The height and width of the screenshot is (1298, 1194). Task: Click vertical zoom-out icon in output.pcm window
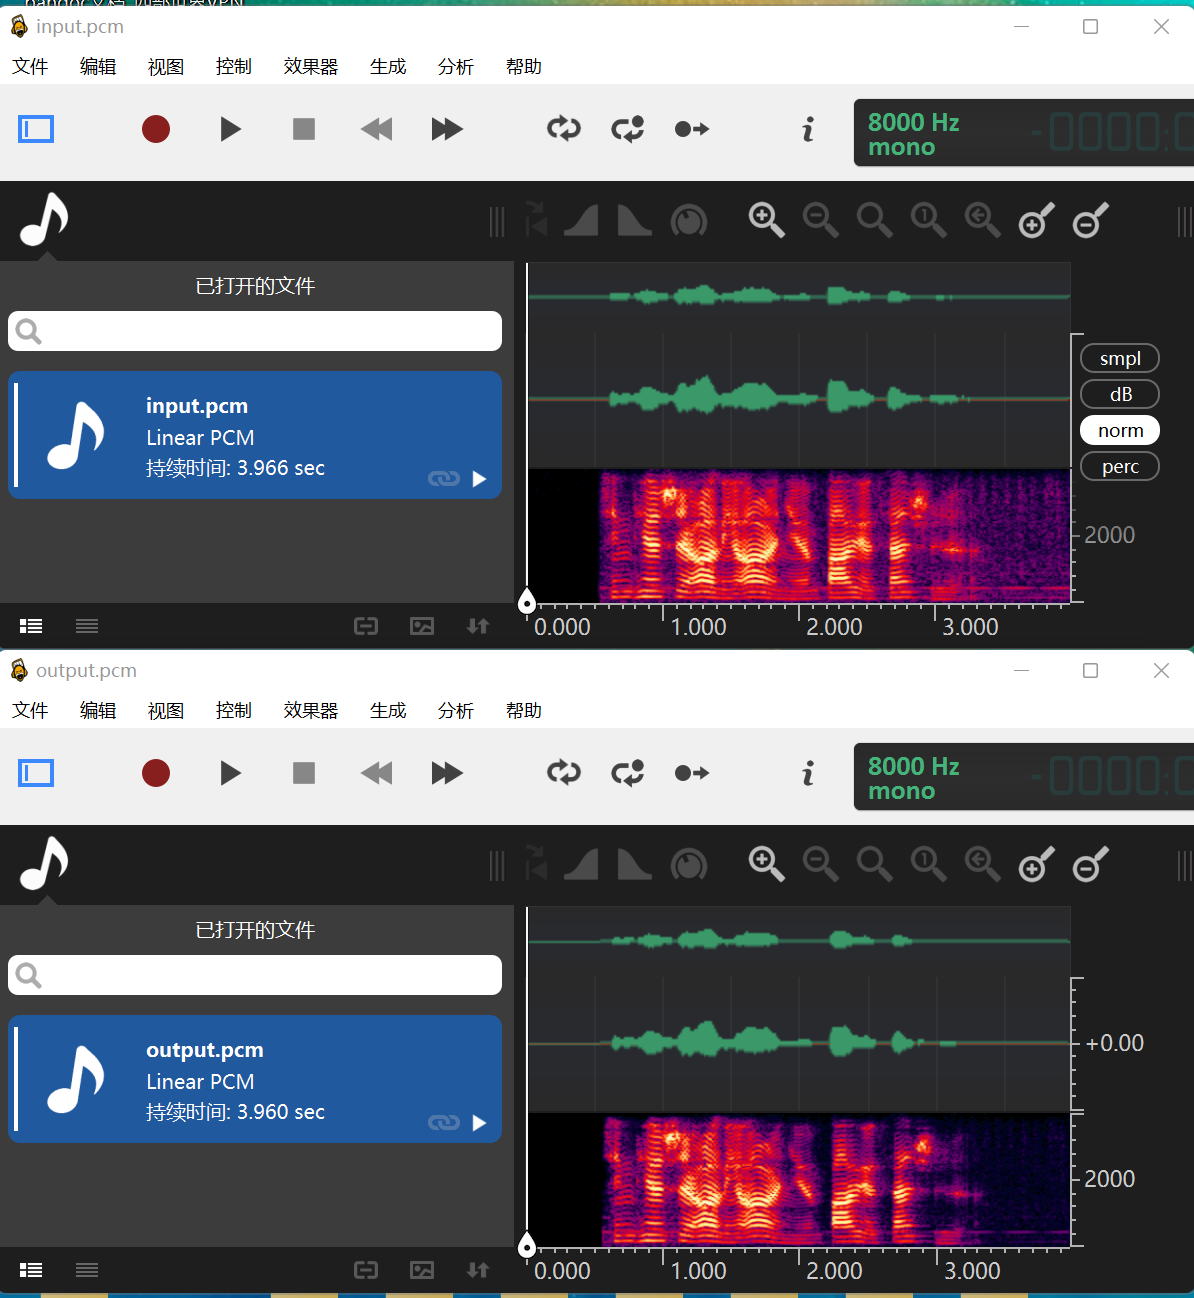(x=1091, y=864)
